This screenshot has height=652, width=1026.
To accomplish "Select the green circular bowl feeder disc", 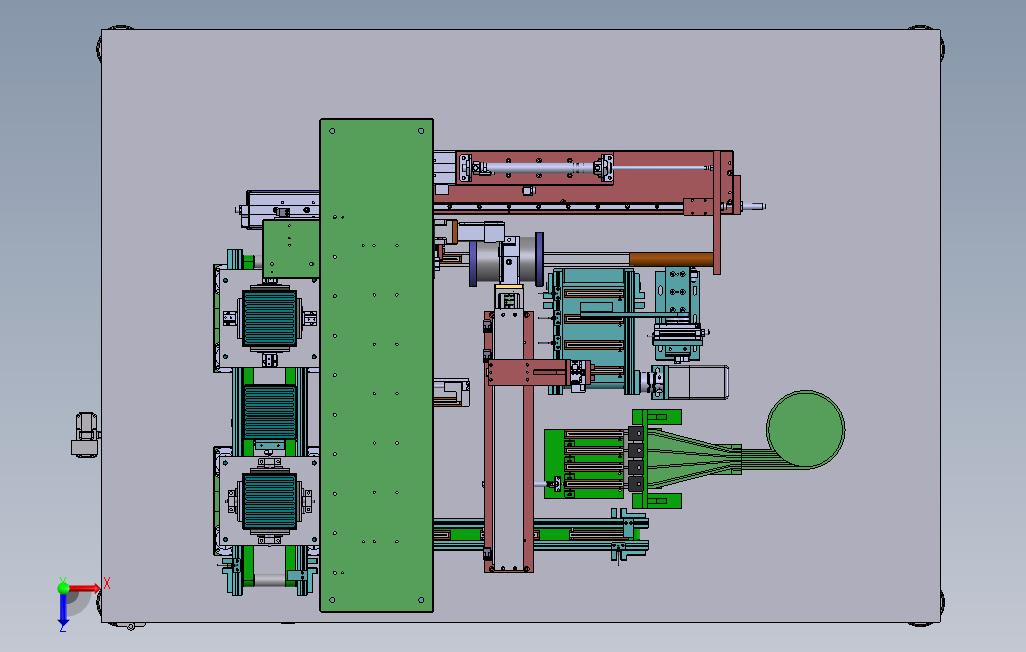I will [x=805, y=429].
